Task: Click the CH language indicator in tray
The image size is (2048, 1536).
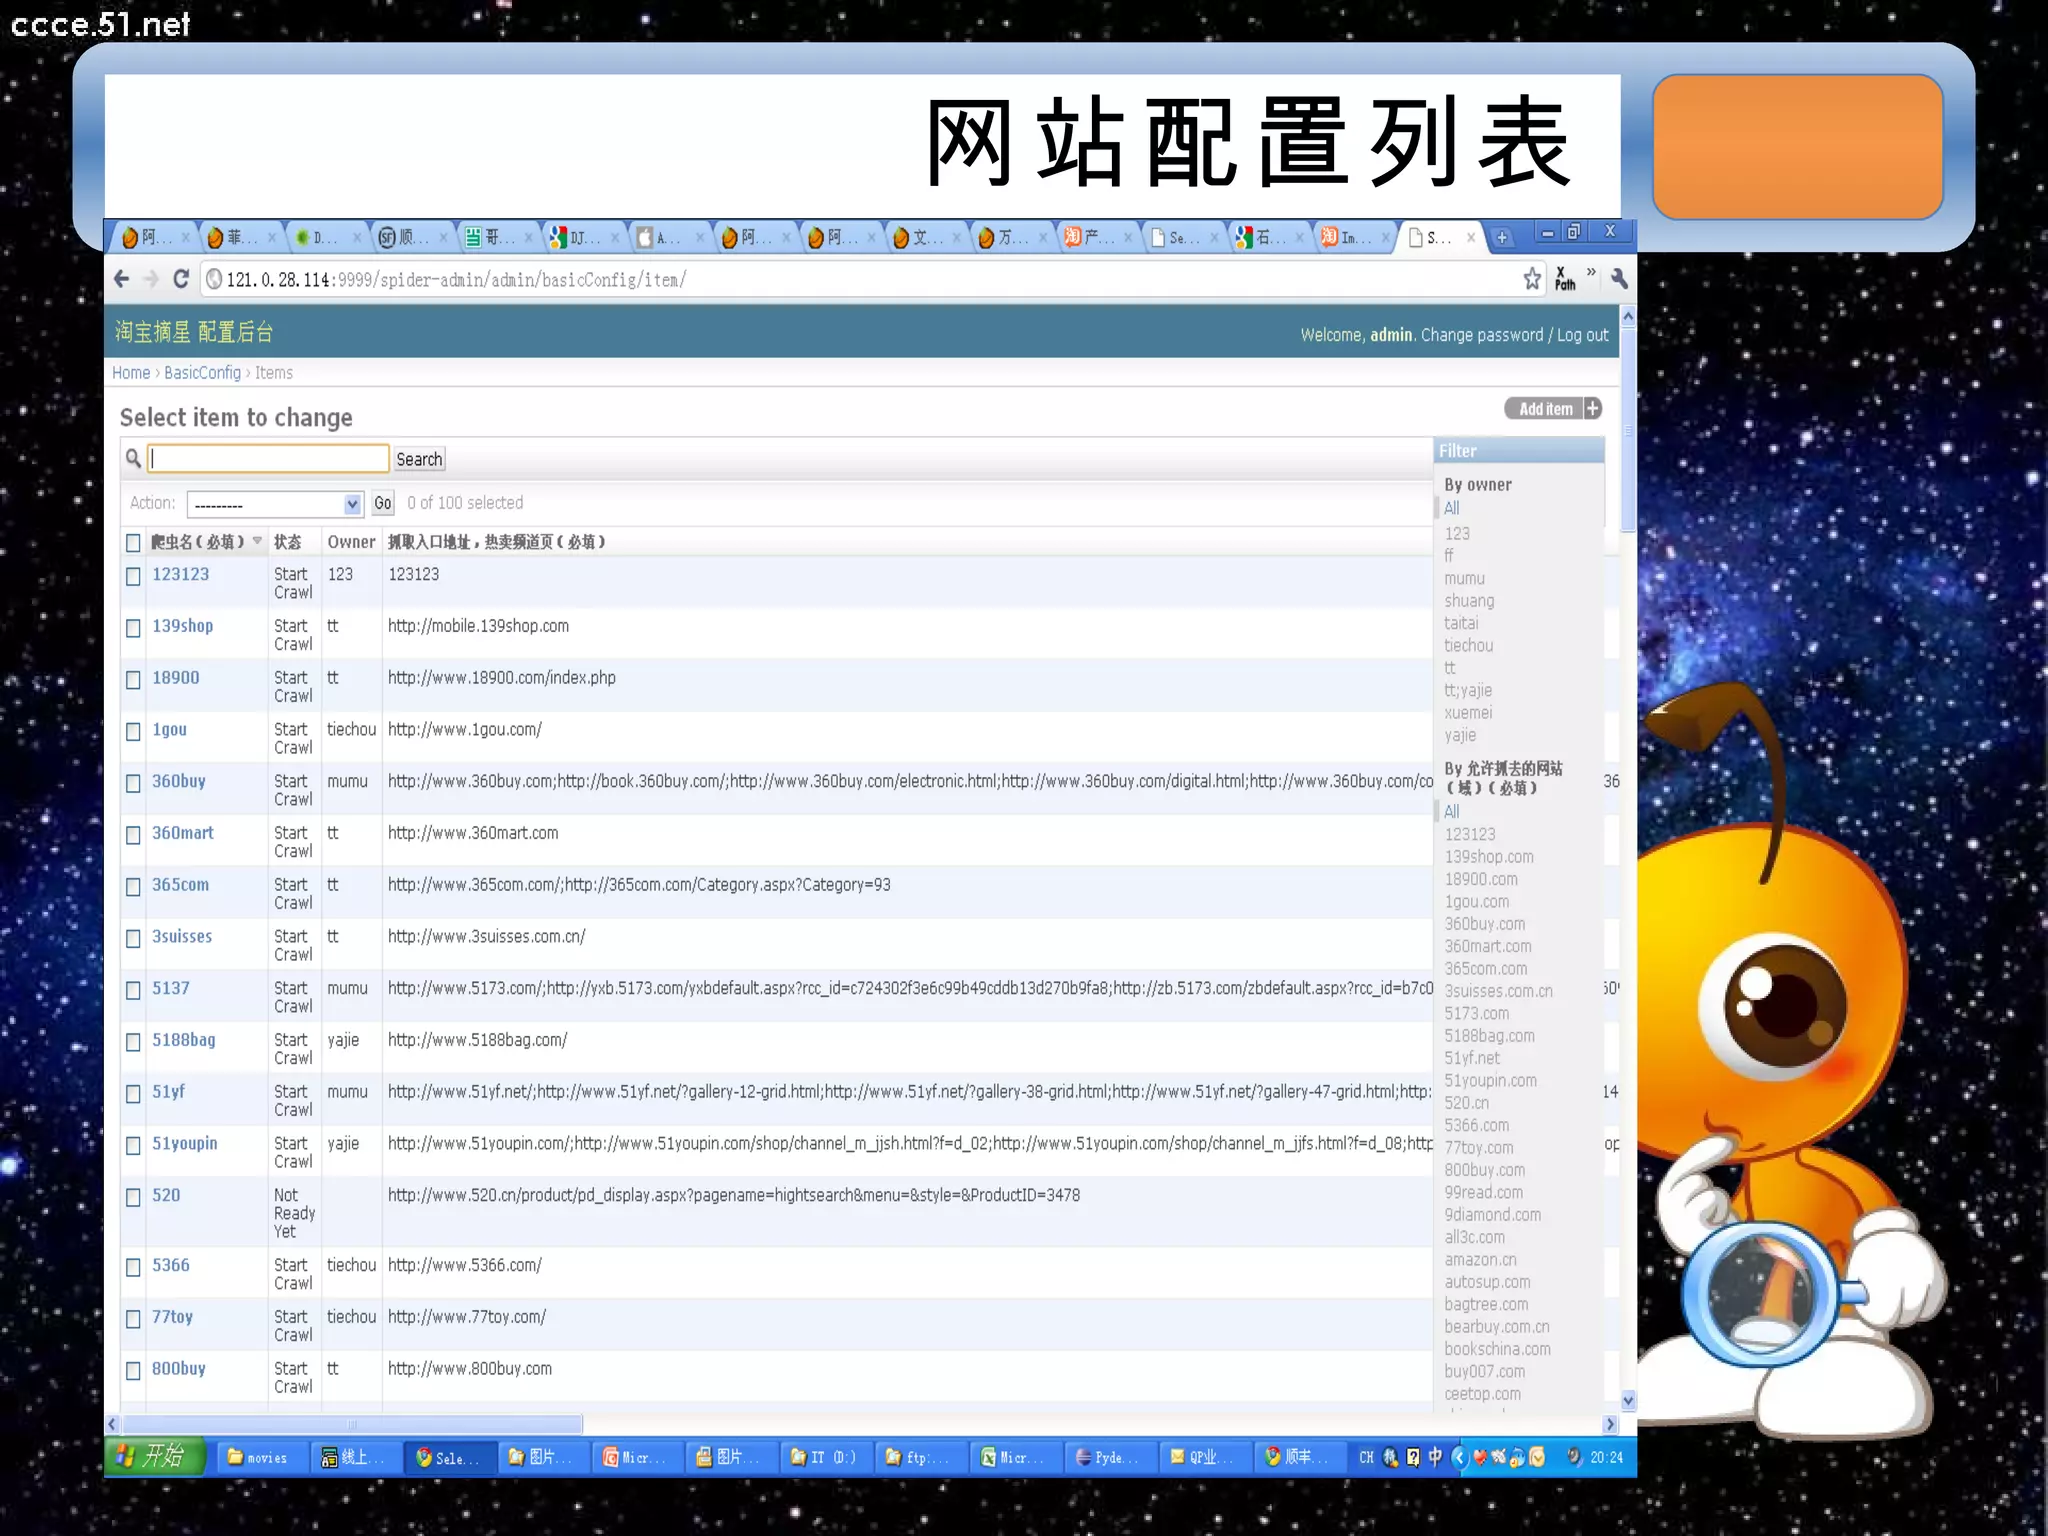Action: coord(1366,1457)
